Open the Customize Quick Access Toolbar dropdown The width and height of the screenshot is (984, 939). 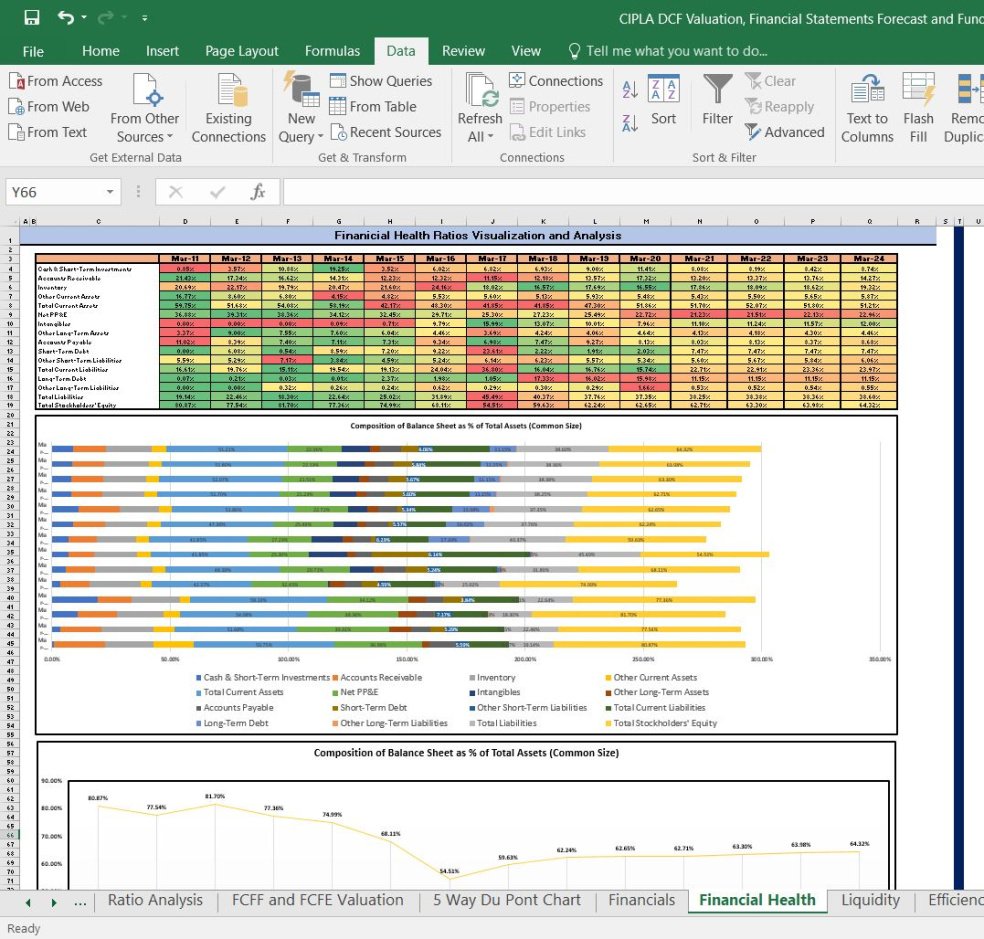pyautogui.click(x=144, y=18)
